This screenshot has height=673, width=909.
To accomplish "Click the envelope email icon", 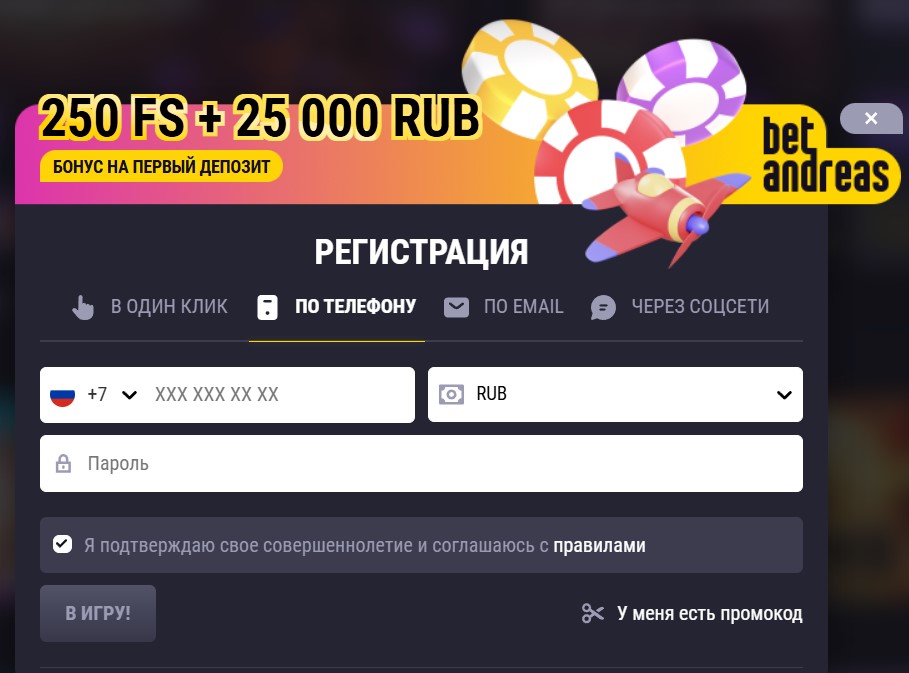I will [x=456, y=307].
